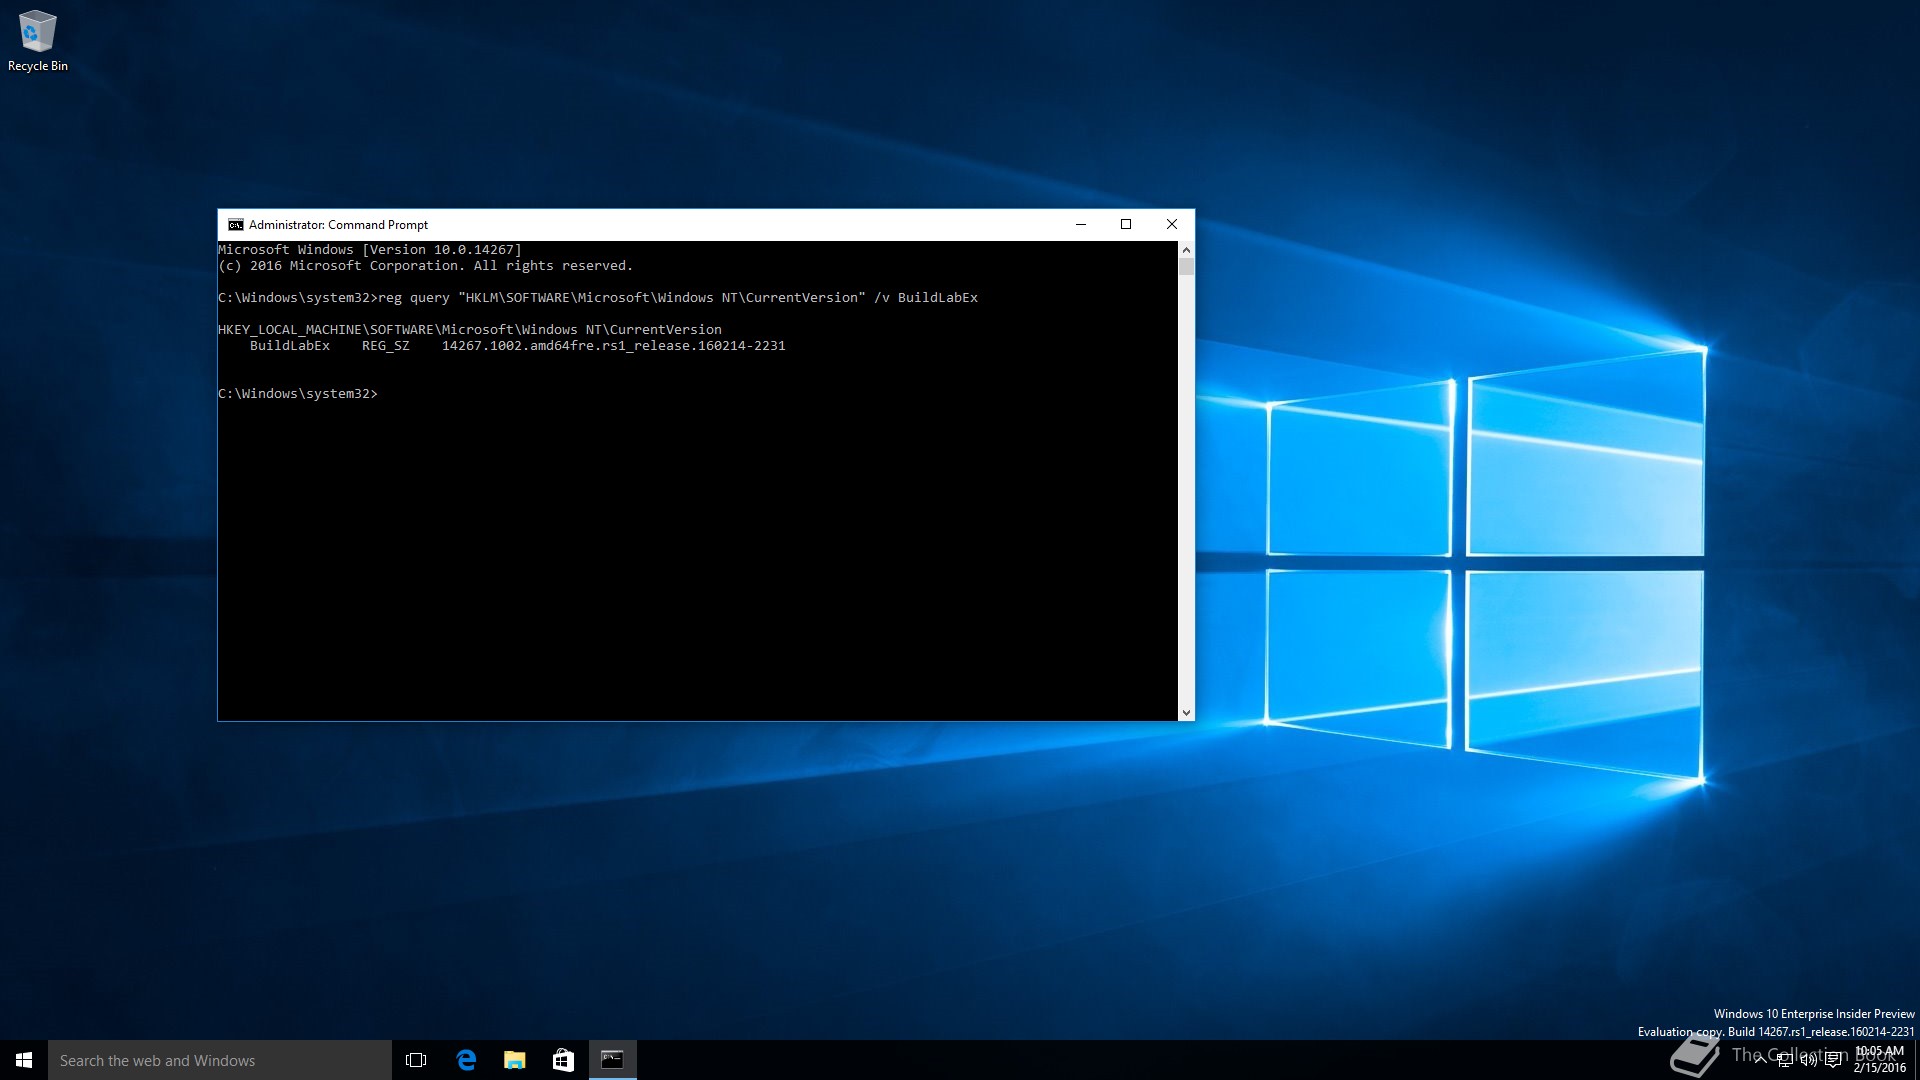Viewport: 1920px width, 1080px height.
Task: Click the BuildLabEx value 14267.1002.amd64fre text
Action: pyautogui.click(x=613, y=346)
